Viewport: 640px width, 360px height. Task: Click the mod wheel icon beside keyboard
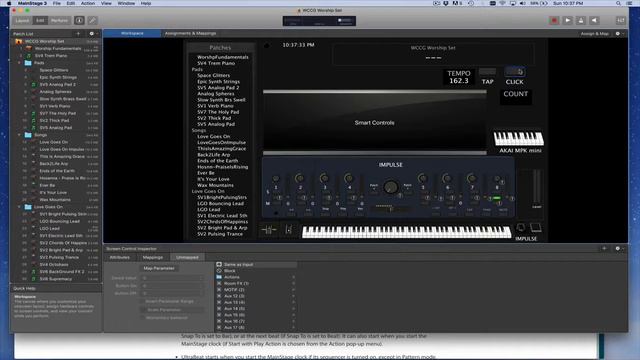tap(289, 230)
